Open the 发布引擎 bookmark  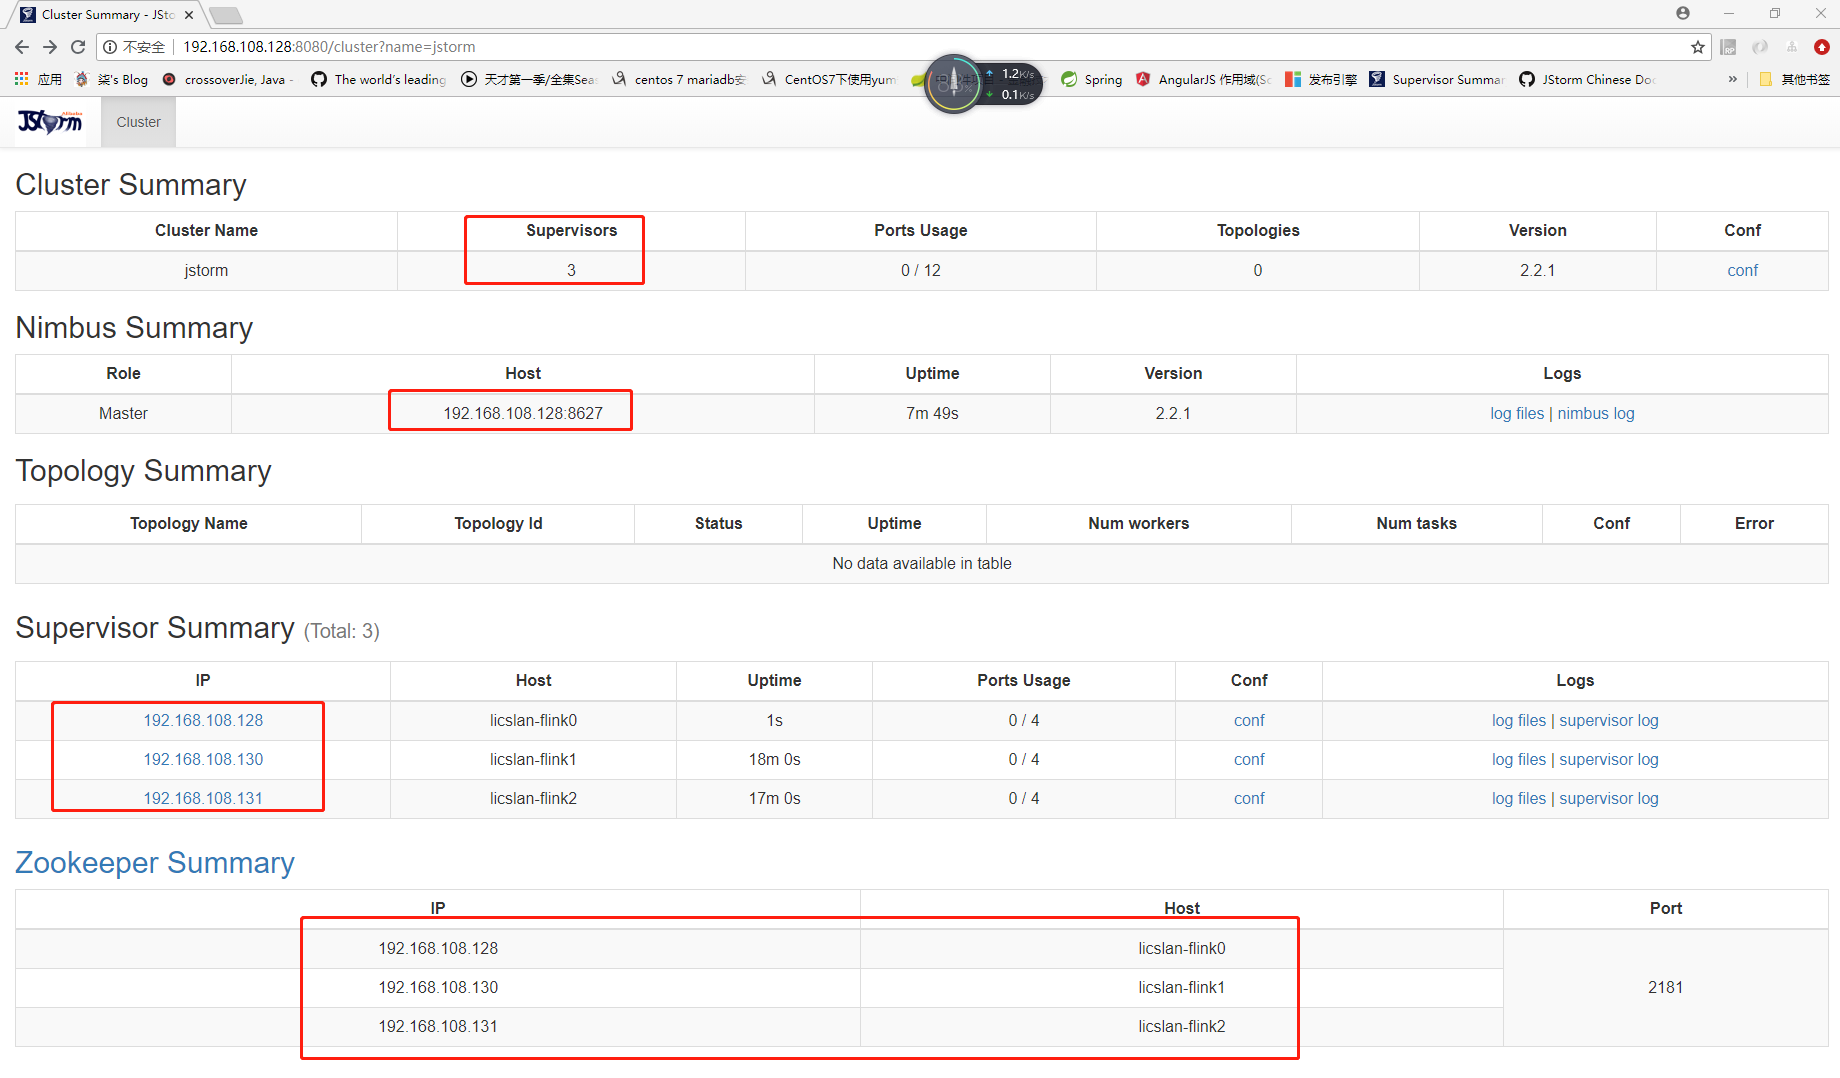coord(1321,79)
